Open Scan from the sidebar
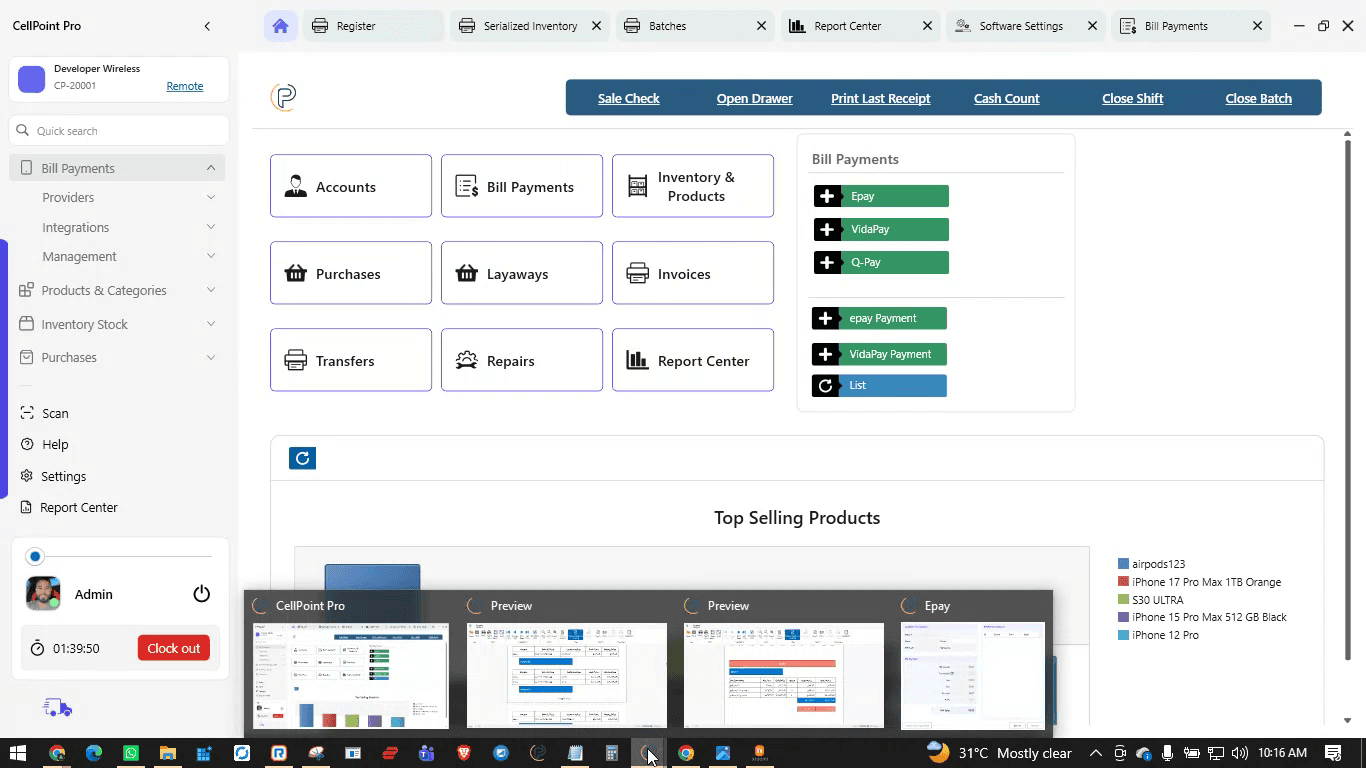 point(55,413)
